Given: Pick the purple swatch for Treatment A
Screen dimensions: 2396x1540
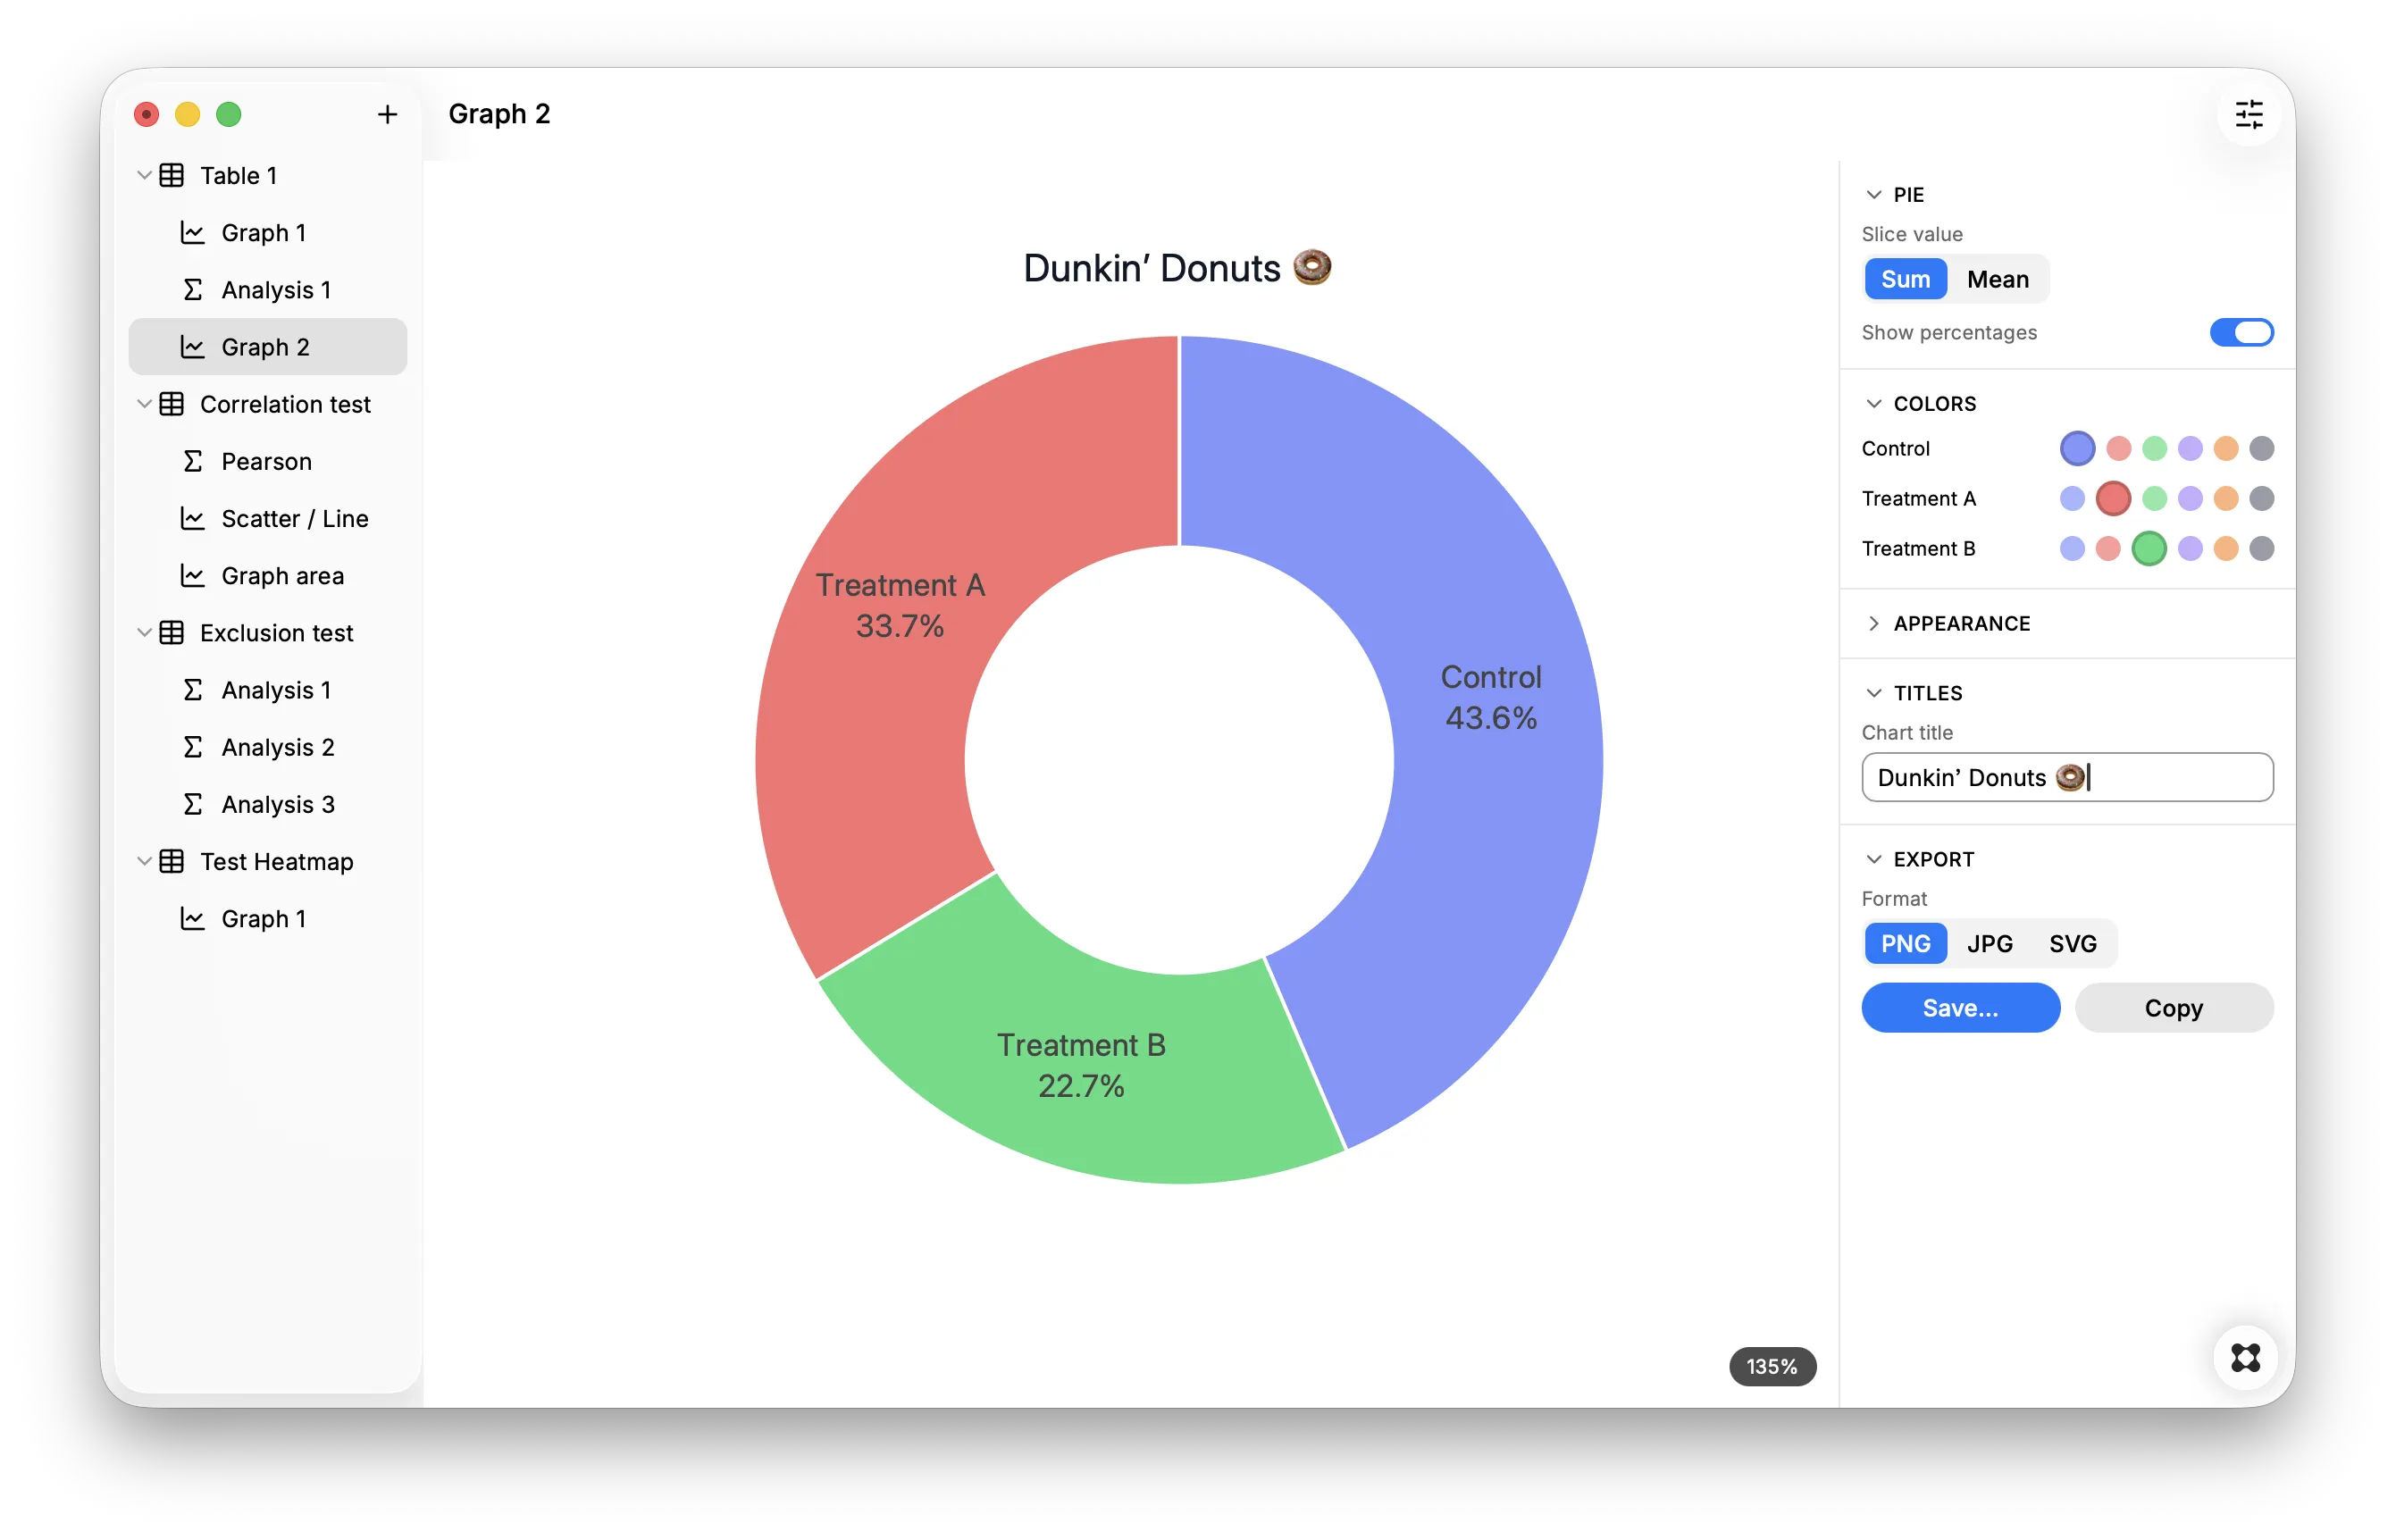Looking at the screenshot, I should click(x=2190, y=498).
